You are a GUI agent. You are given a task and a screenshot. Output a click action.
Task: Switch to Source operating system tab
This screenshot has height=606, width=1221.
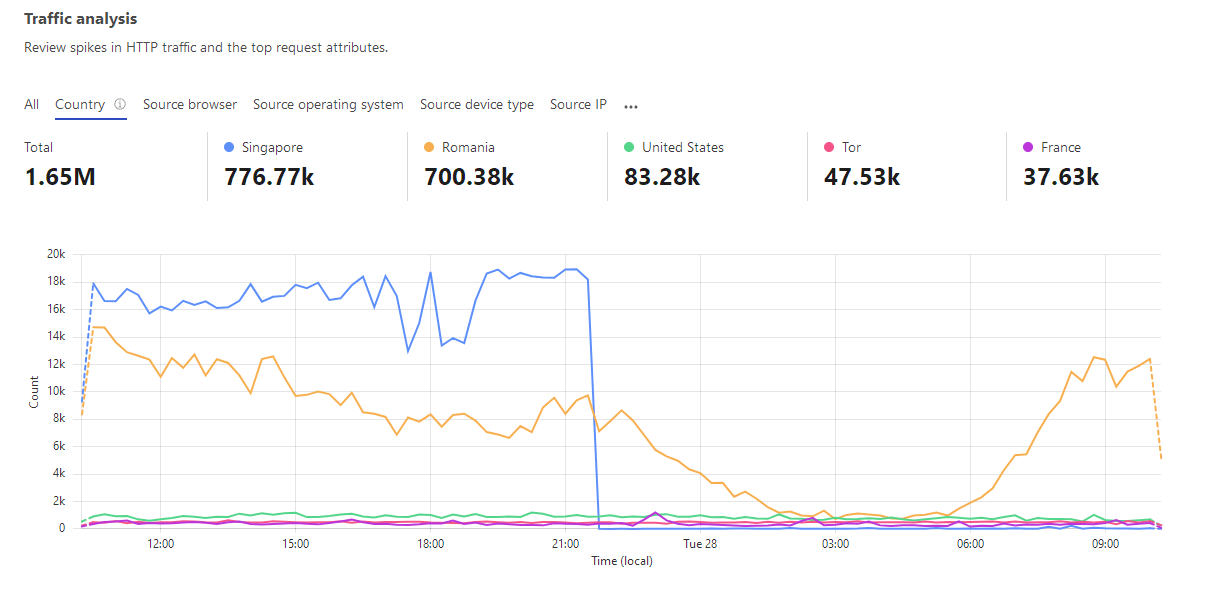coord(328,104)
